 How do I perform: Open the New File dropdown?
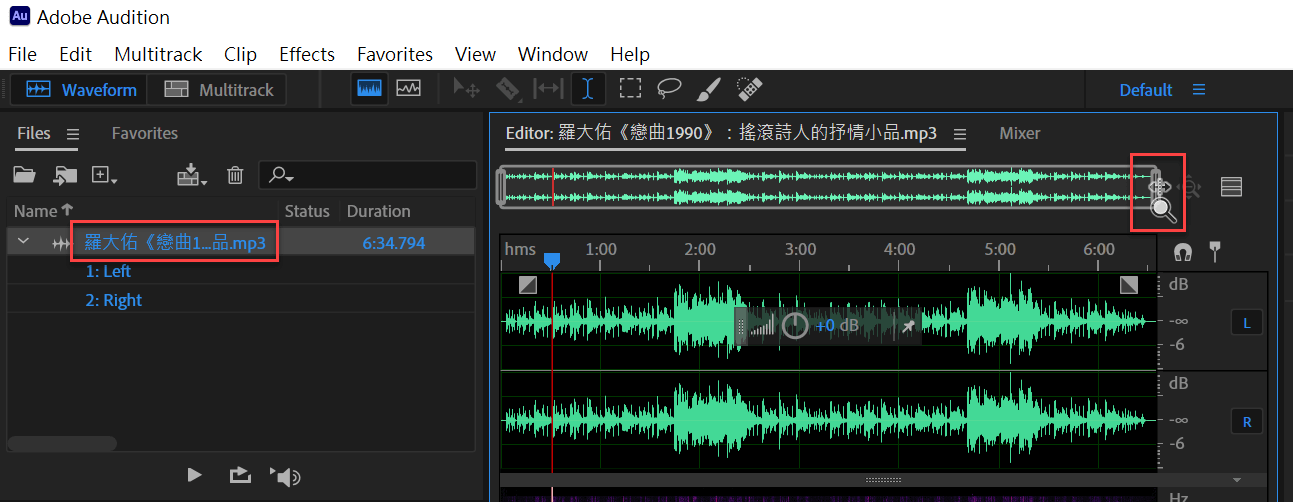coord(105,176)
